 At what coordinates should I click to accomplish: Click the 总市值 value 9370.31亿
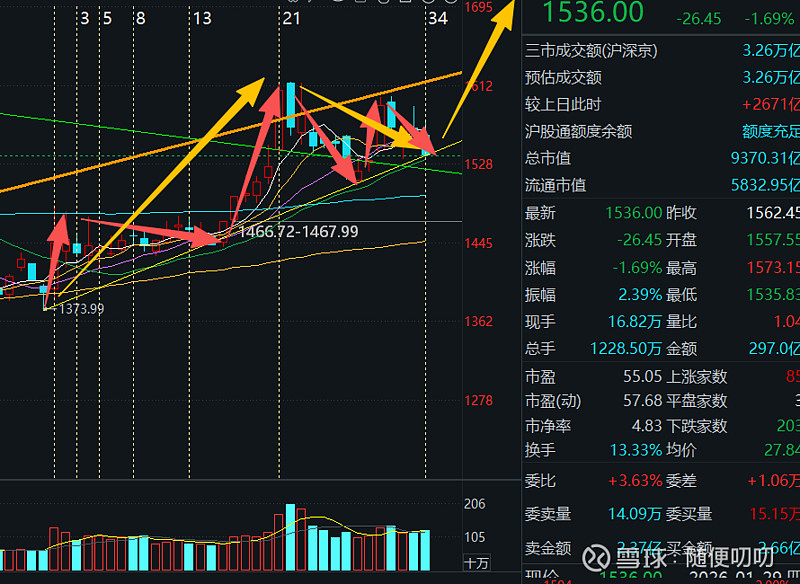(x=765, y=158)
